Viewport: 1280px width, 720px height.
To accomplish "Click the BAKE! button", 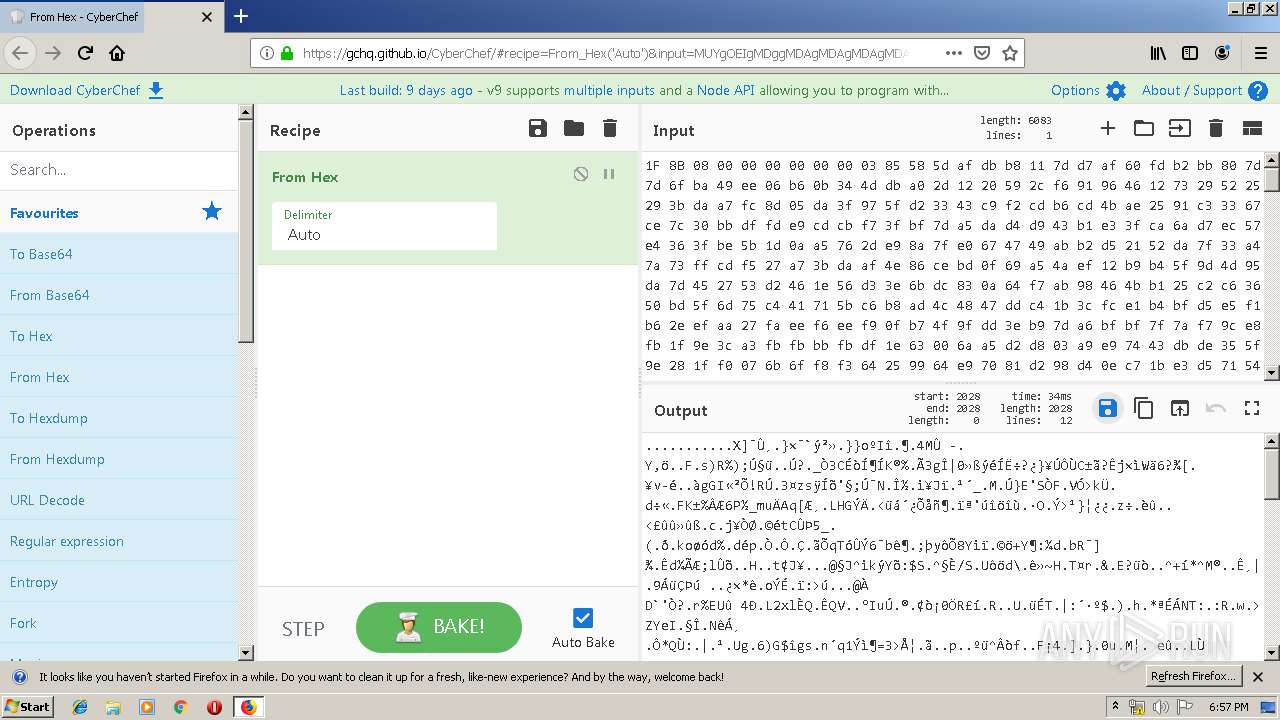I will click(439, 627).
